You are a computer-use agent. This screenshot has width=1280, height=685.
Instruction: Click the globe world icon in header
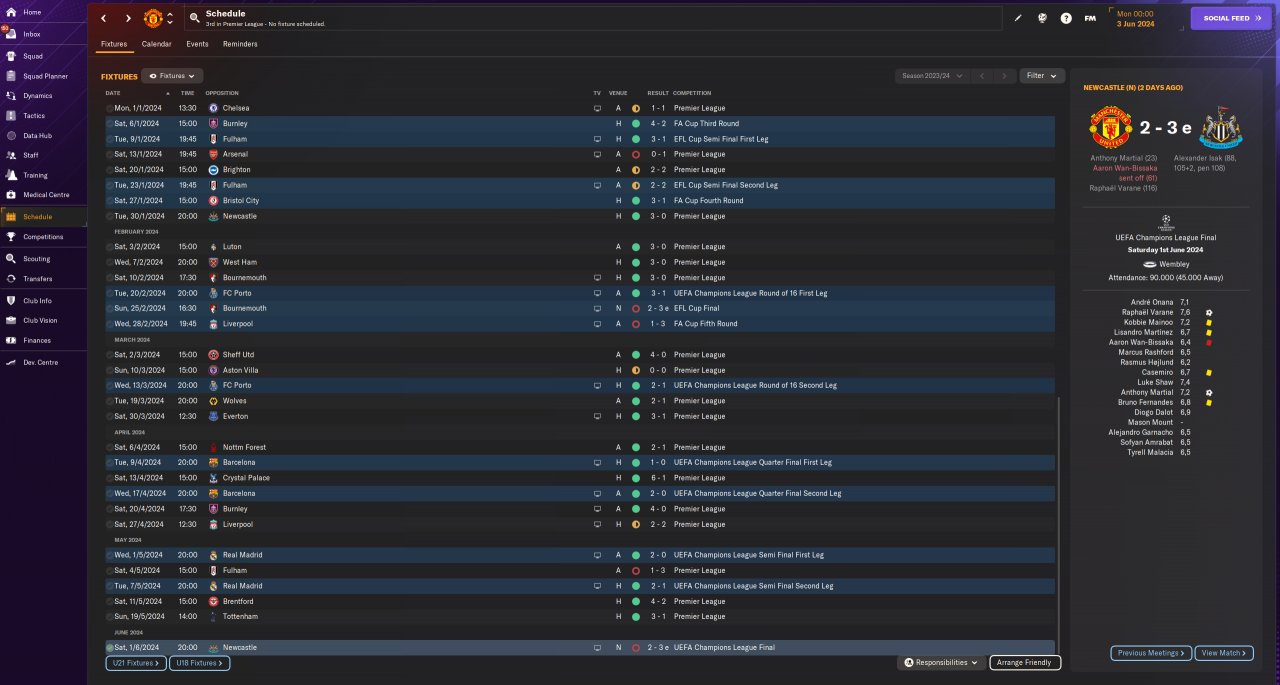point(1042,18)
